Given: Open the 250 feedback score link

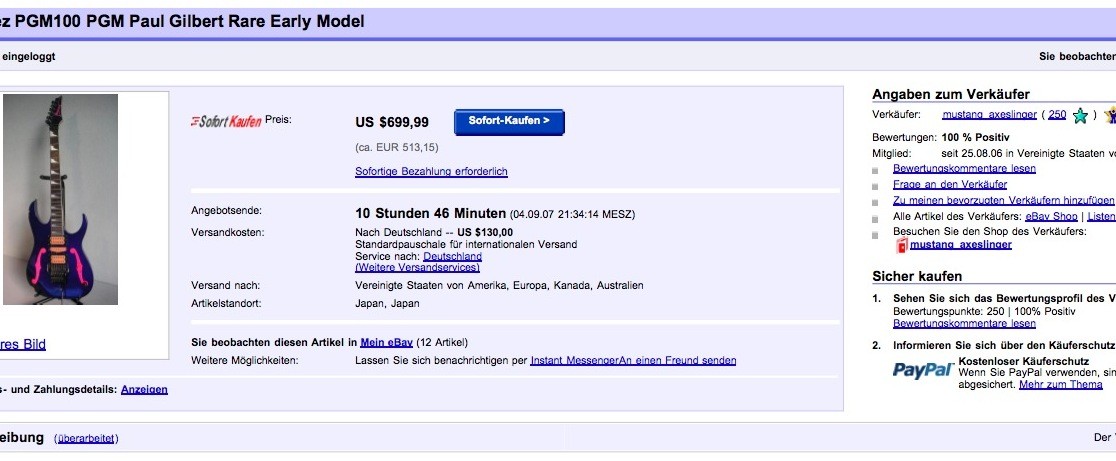Looking at the screenshot, I should 1057,115.
